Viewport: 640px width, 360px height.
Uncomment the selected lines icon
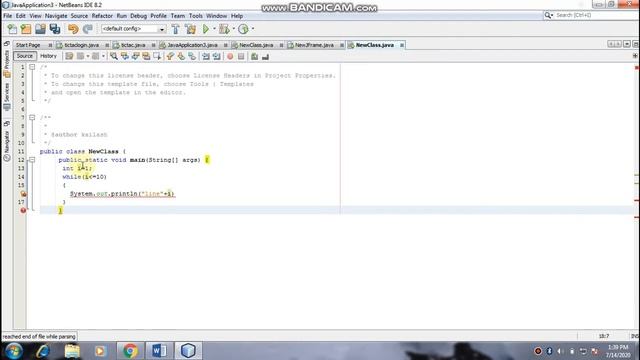click(265, 56)
